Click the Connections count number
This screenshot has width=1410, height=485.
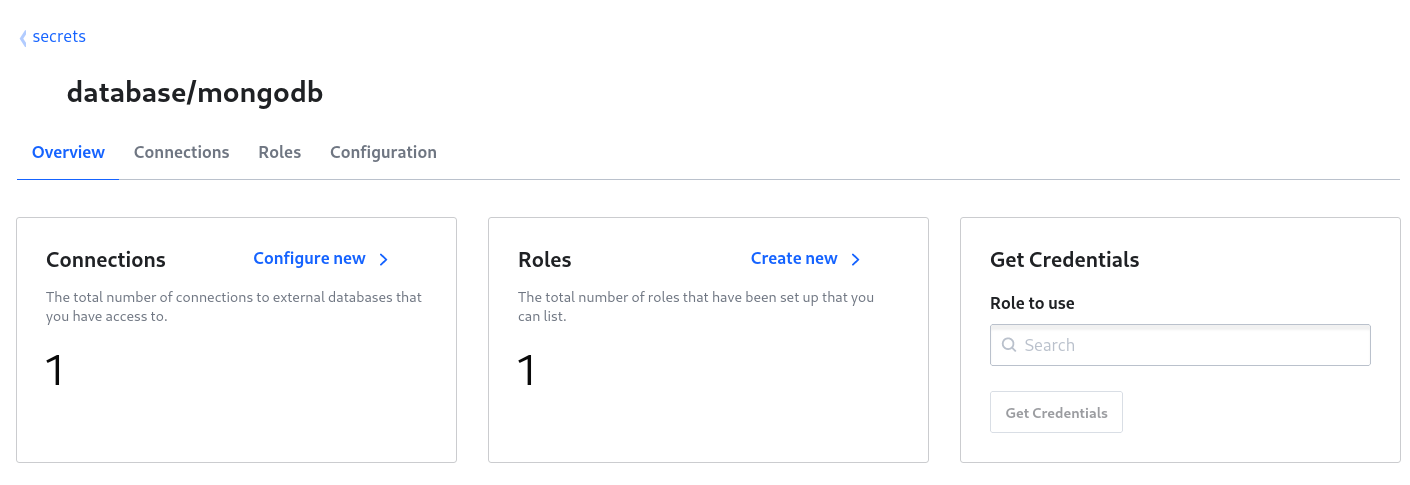click(55, 371)
